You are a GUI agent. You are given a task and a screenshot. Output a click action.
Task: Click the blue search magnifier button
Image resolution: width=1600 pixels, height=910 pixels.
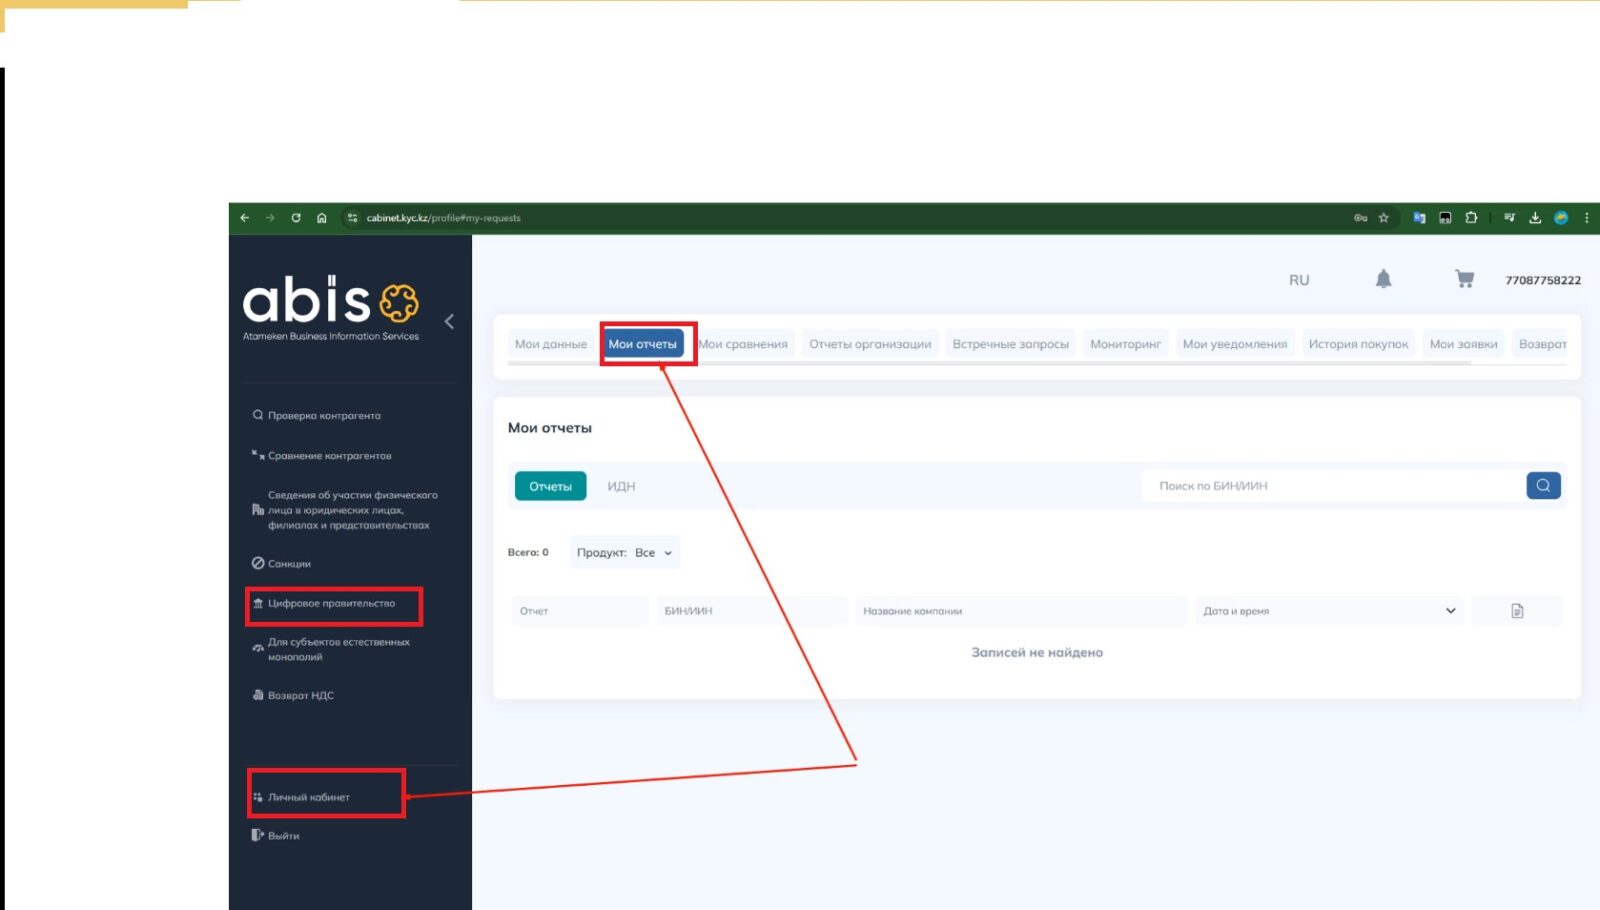coord(1543,486)
